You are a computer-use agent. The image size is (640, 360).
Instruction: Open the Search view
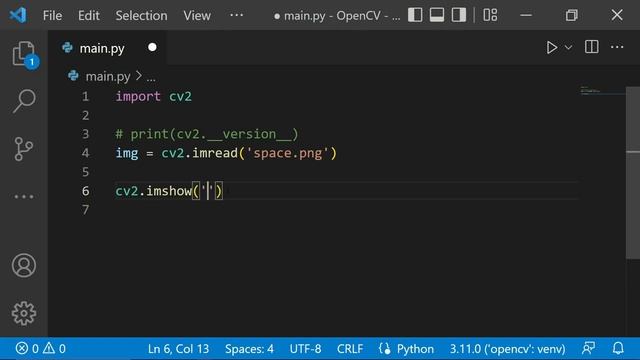(24, 101)
